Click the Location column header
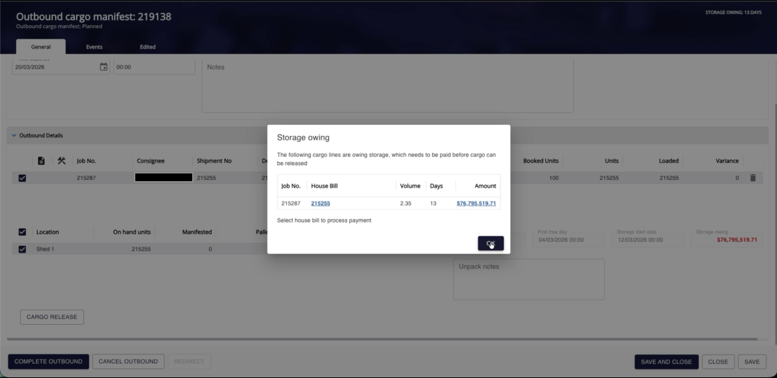777x378 pixels. pyautogui.click(x=48, y=232)
